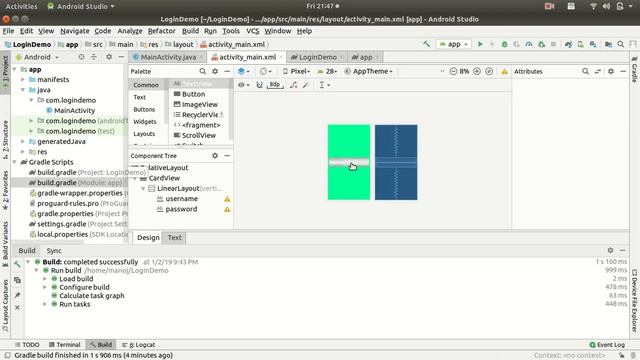Toggle the Project side panel button
Viewport: 640px width, 360px height.
click(x=5, y=73)
